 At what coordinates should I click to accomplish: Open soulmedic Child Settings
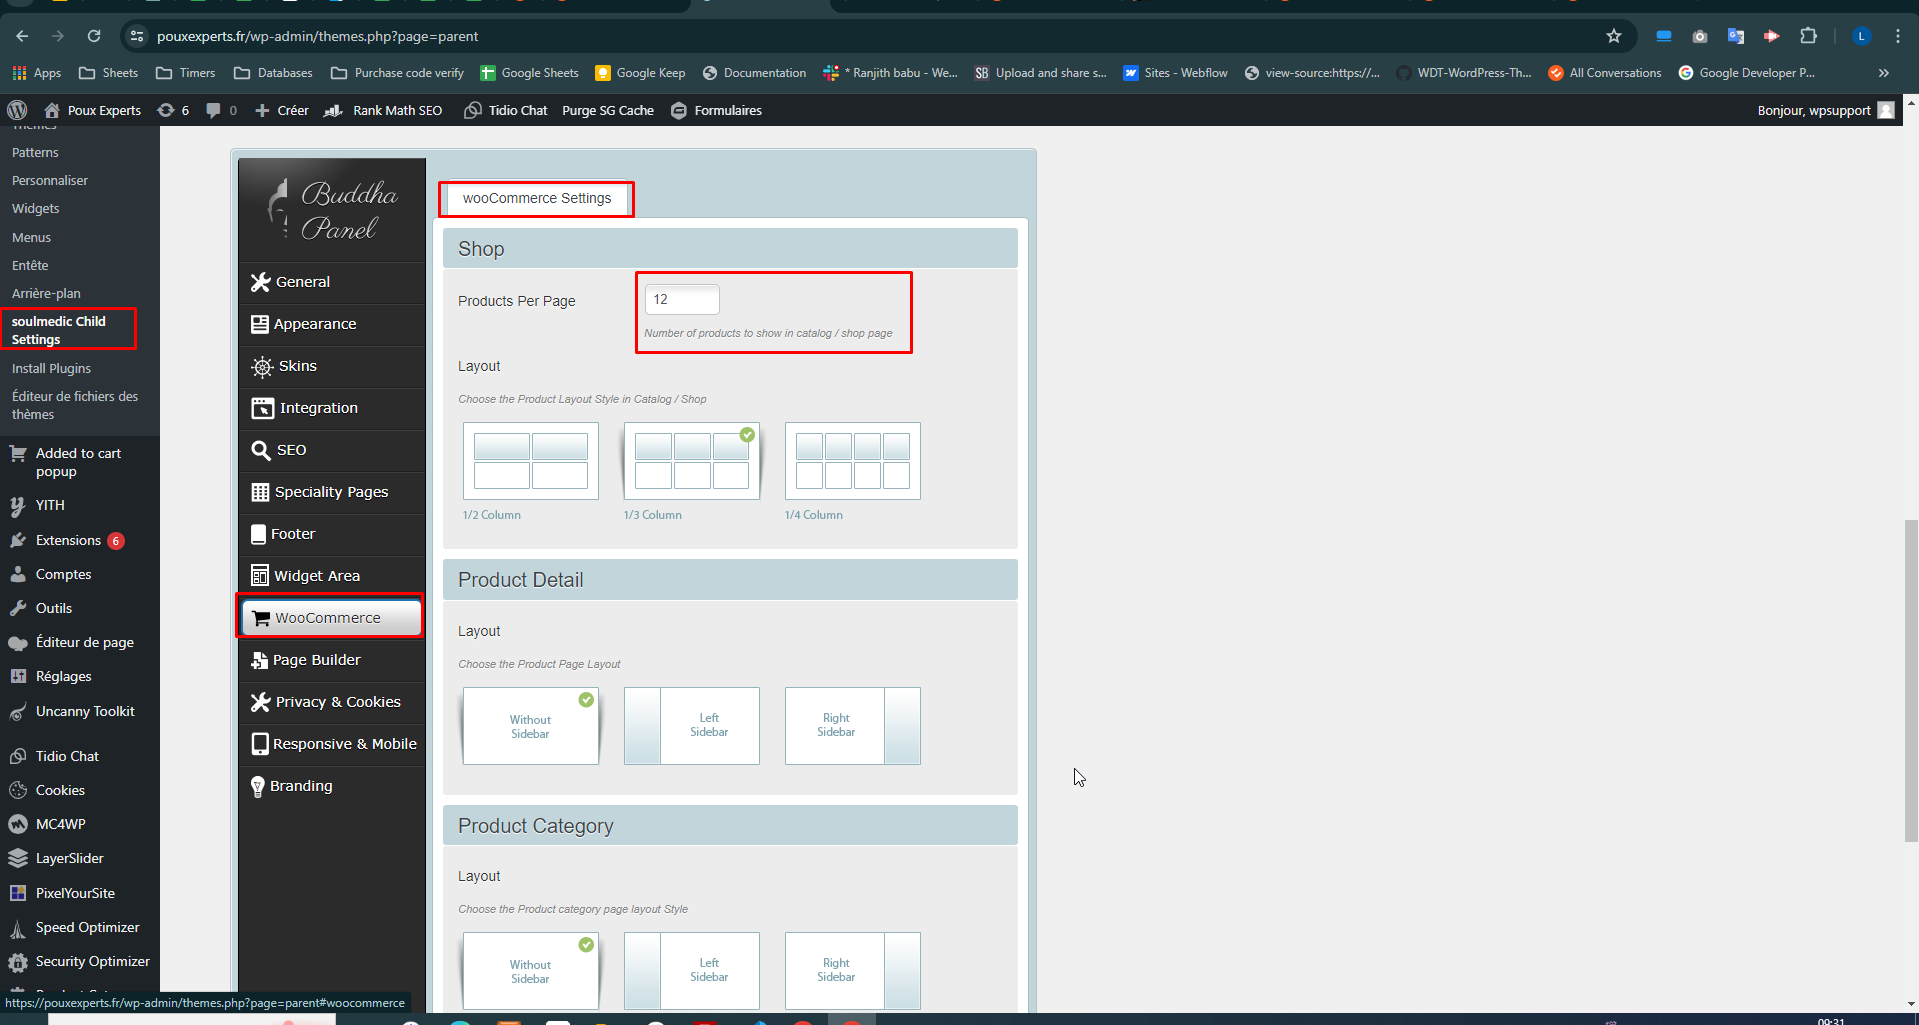click(x=58, y=330)
